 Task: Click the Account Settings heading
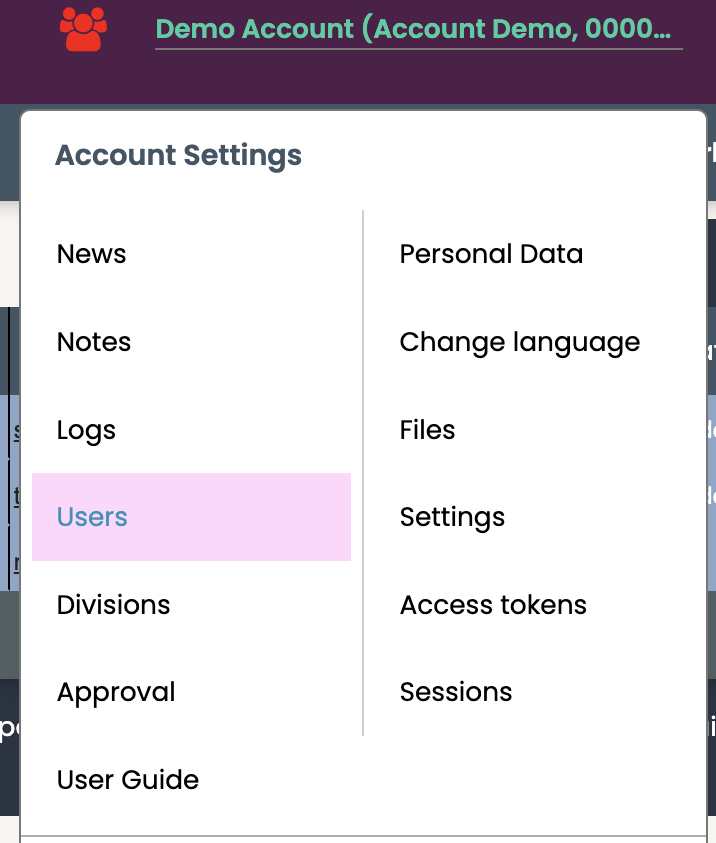tap(178, 156)
